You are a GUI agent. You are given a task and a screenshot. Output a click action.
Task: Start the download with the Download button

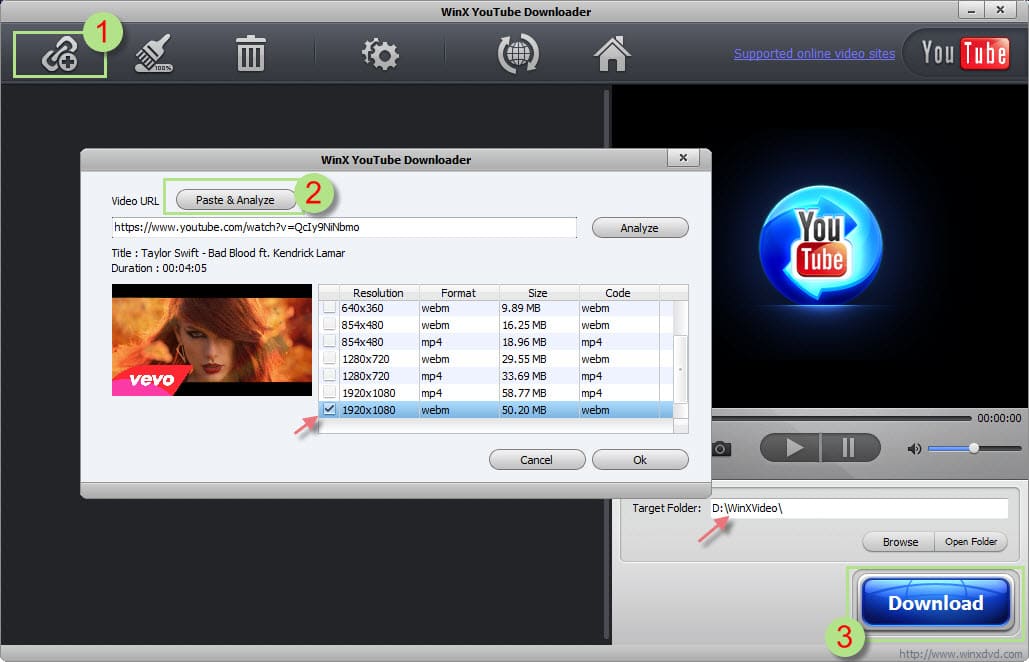(936, 602)
